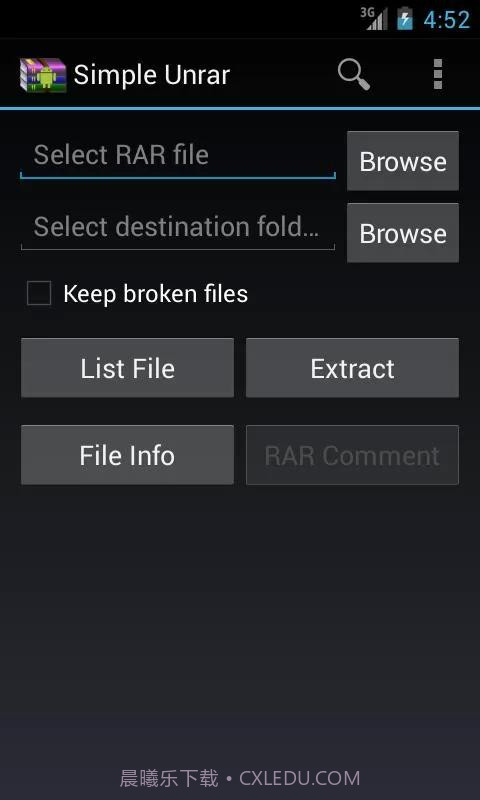Tap the greyed RAR Comment button

[352, 455]
